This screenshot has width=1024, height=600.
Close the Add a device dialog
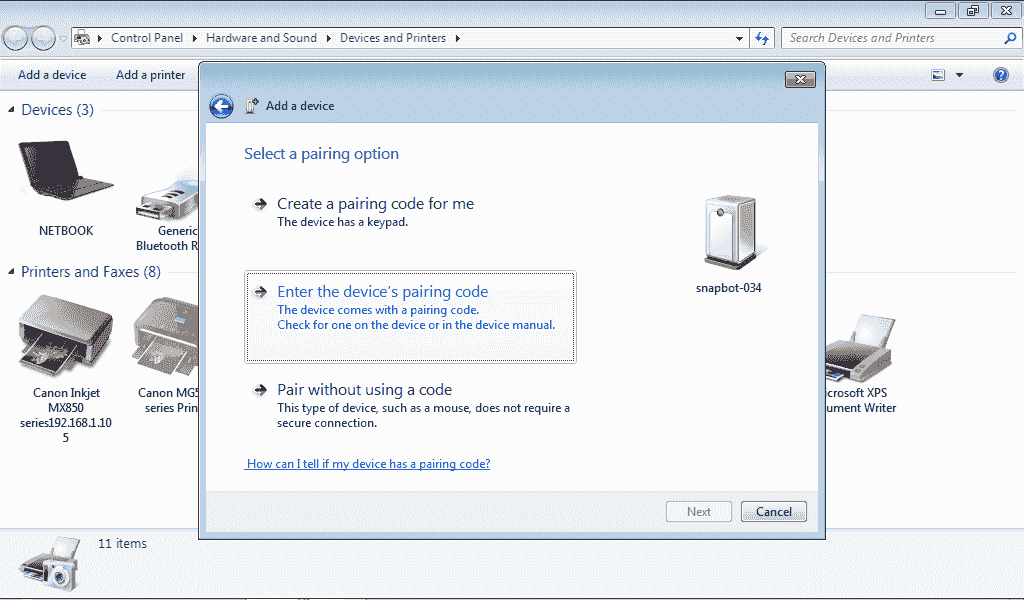coord(800,80)
